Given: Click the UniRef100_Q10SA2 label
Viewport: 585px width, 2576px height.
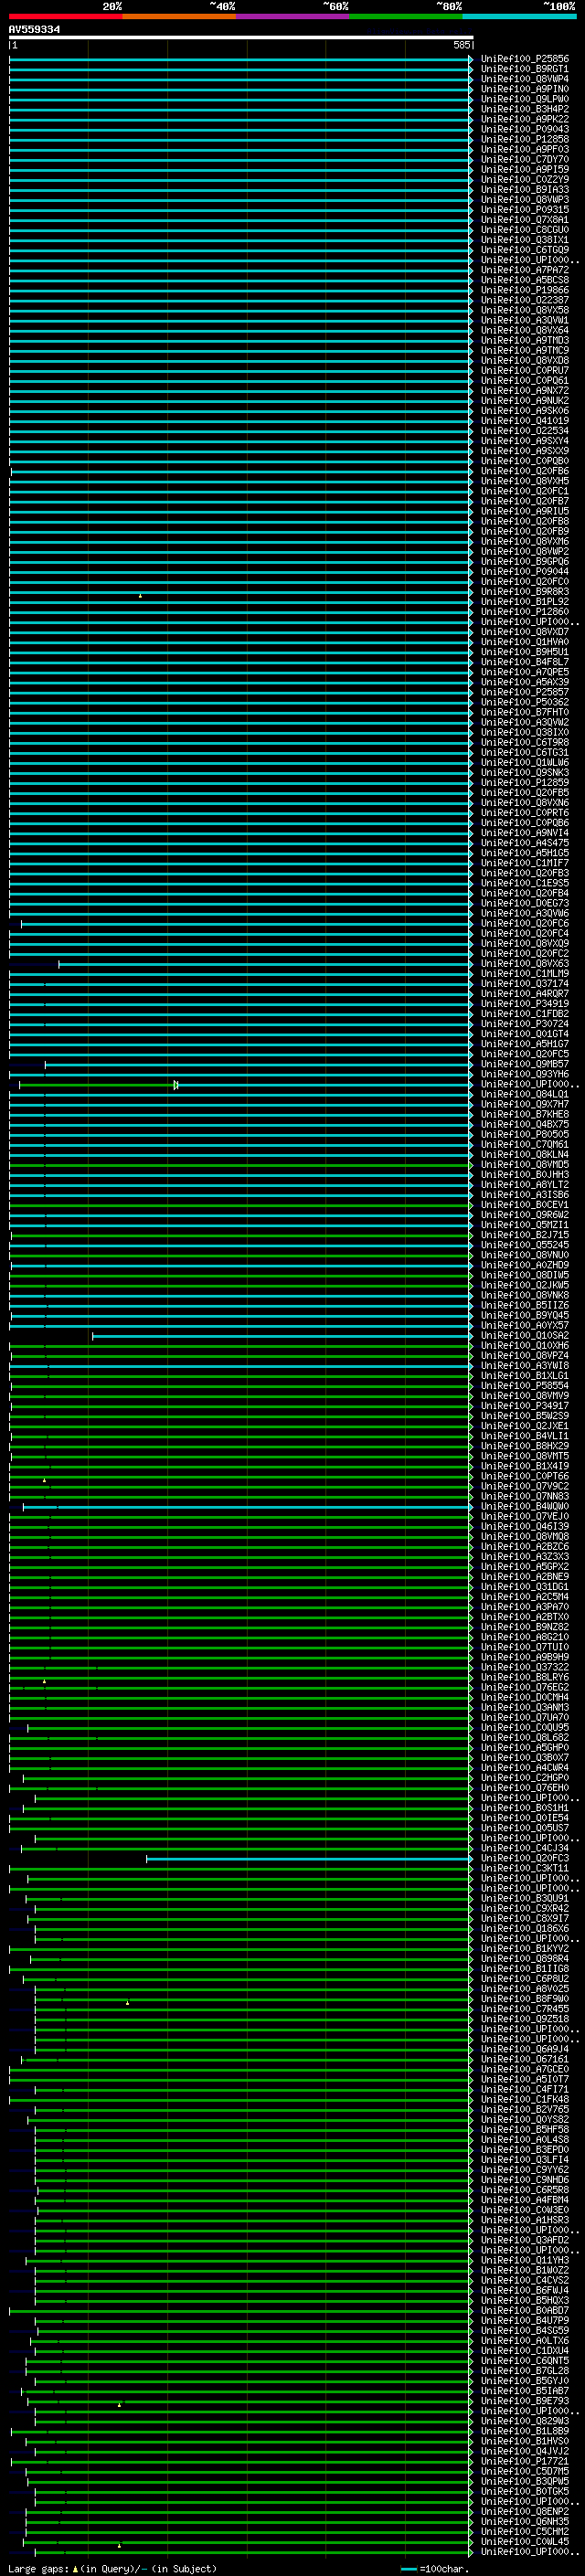Looking at the screenshot, I should click(x=525, y=1337).
